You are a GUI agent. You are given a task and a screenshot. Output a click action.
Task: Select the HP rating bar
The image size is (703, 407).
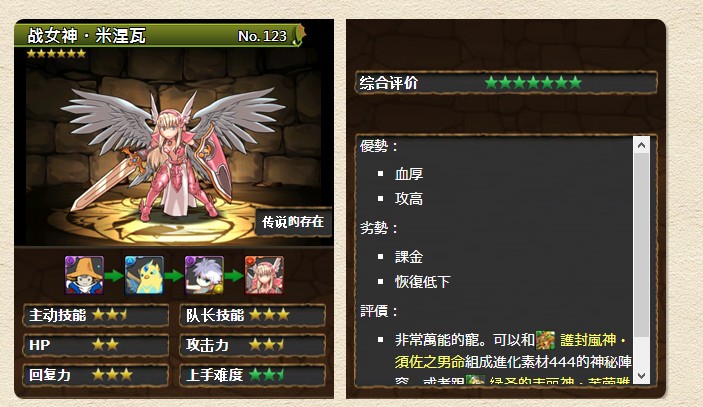(96, 345)
